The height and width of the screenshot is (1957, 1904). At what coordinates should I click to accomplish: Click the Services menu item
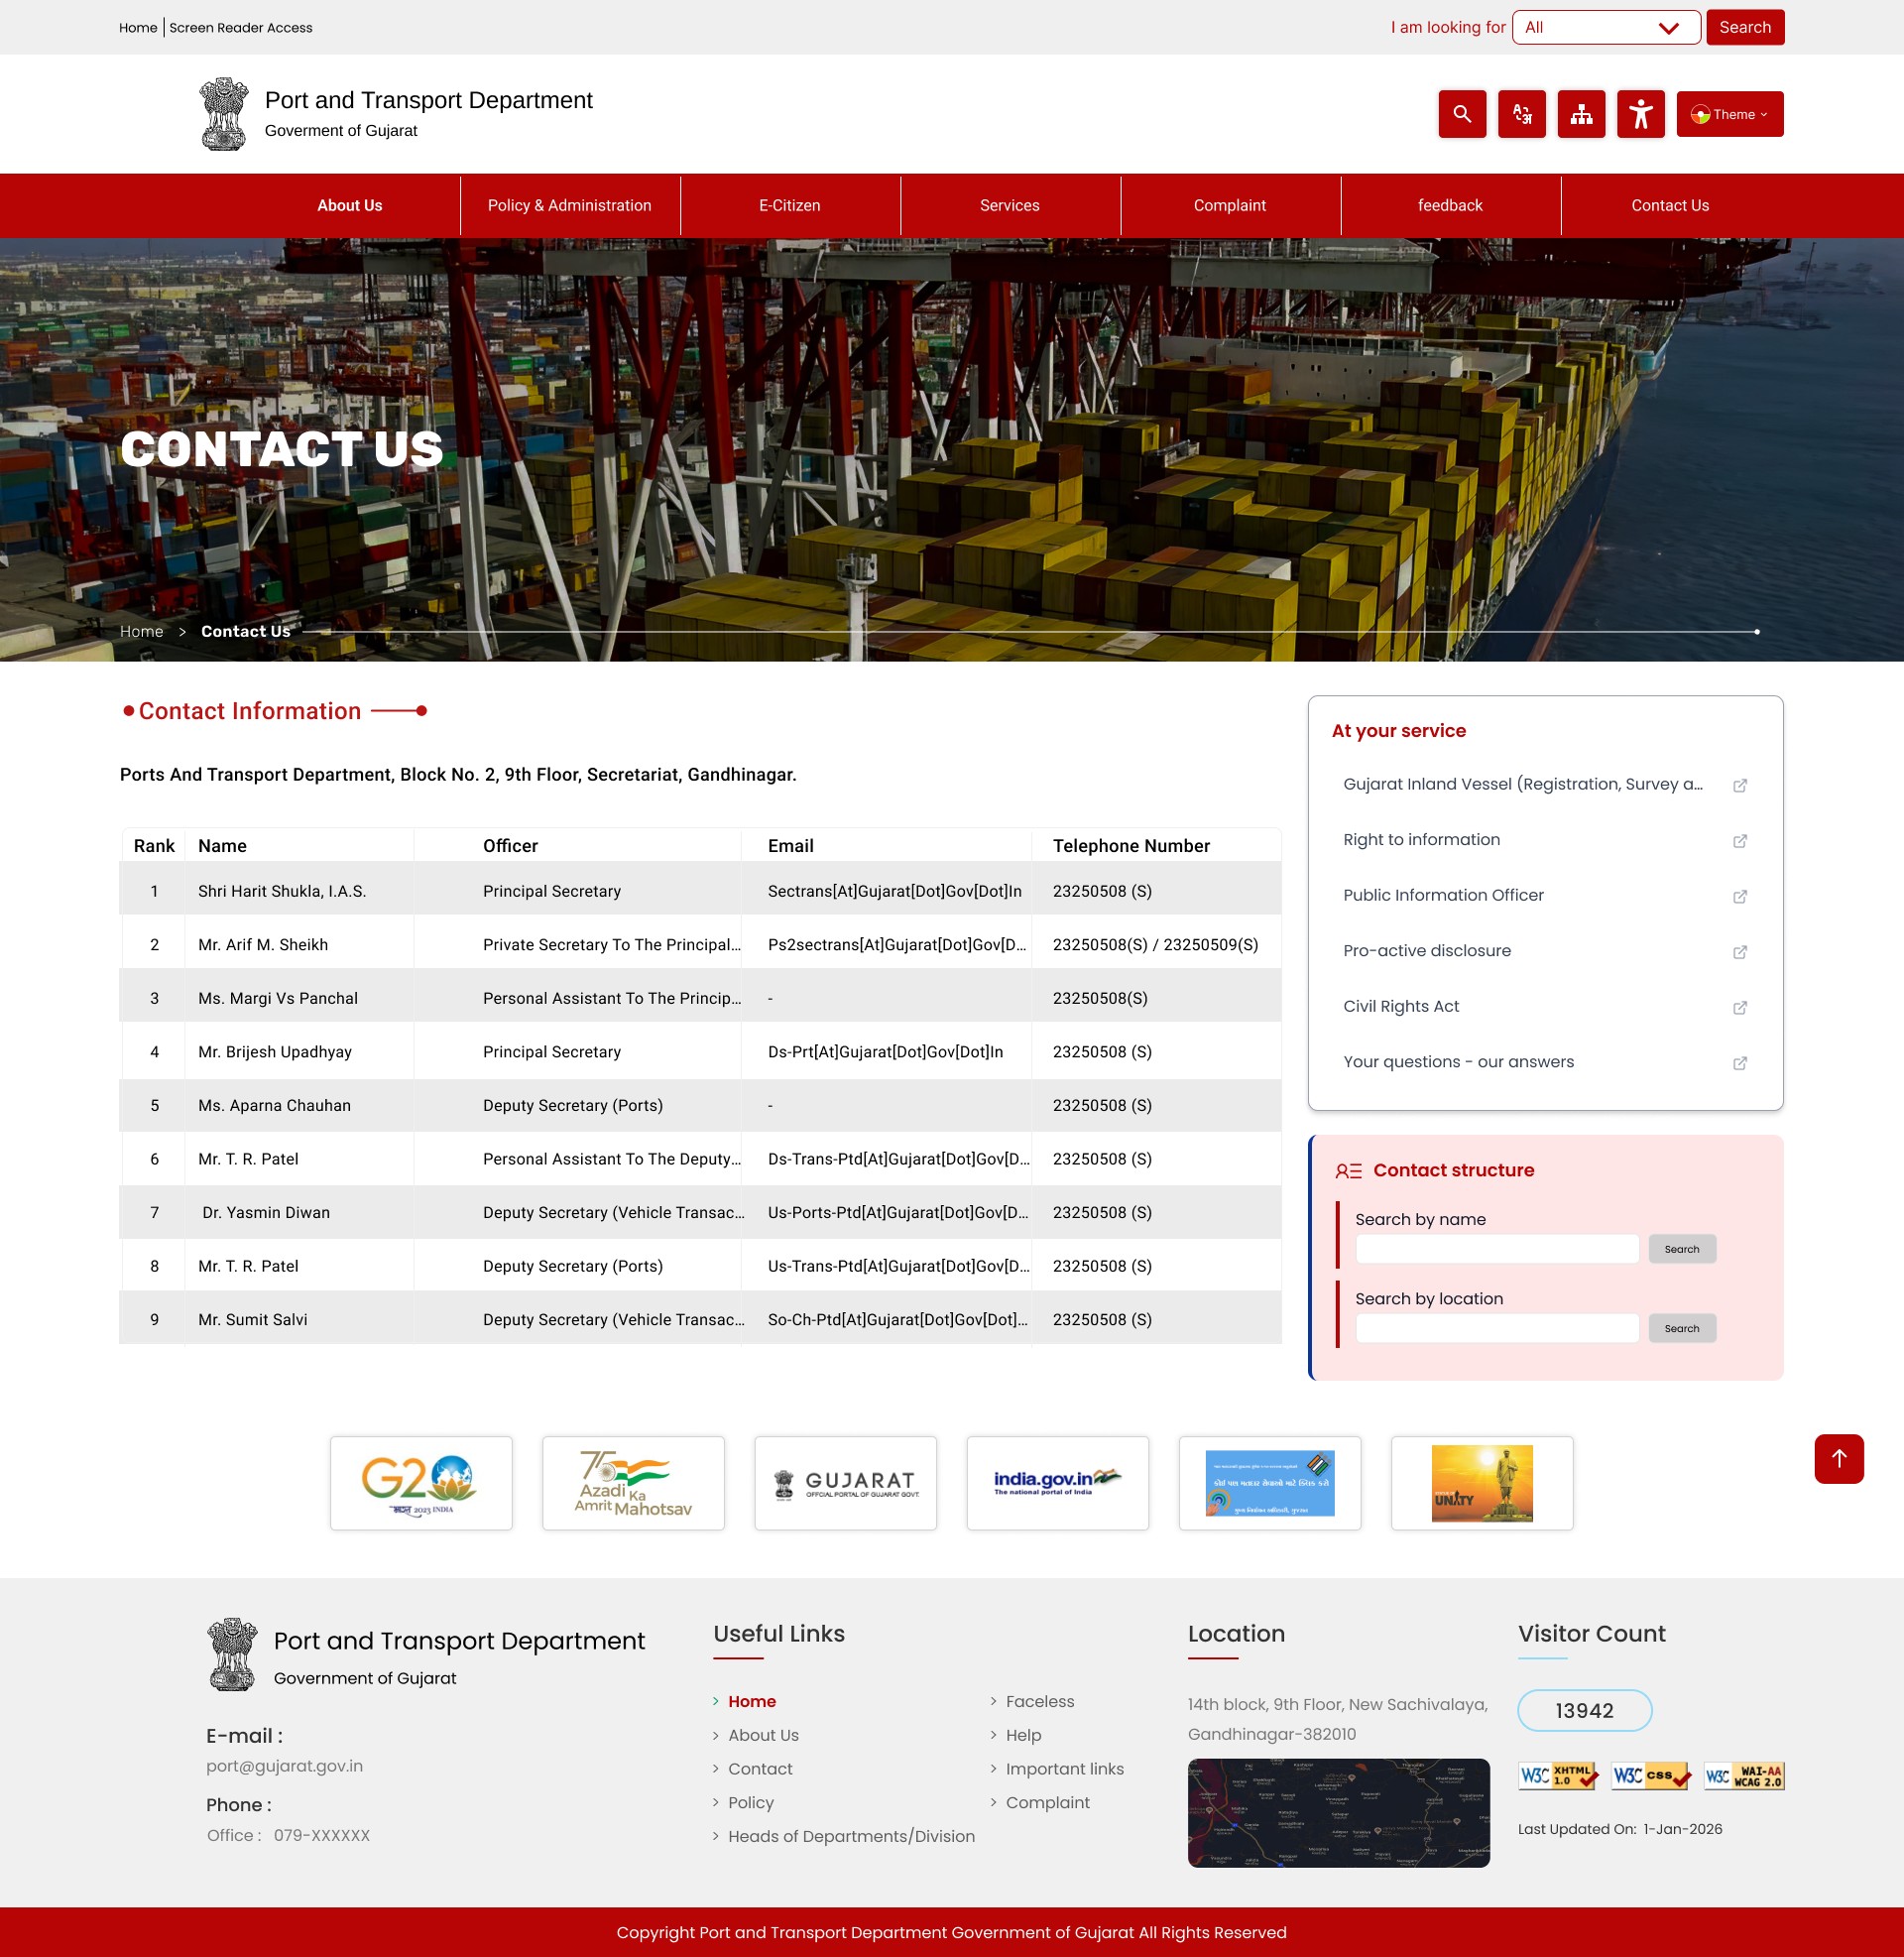(1009, 206)
